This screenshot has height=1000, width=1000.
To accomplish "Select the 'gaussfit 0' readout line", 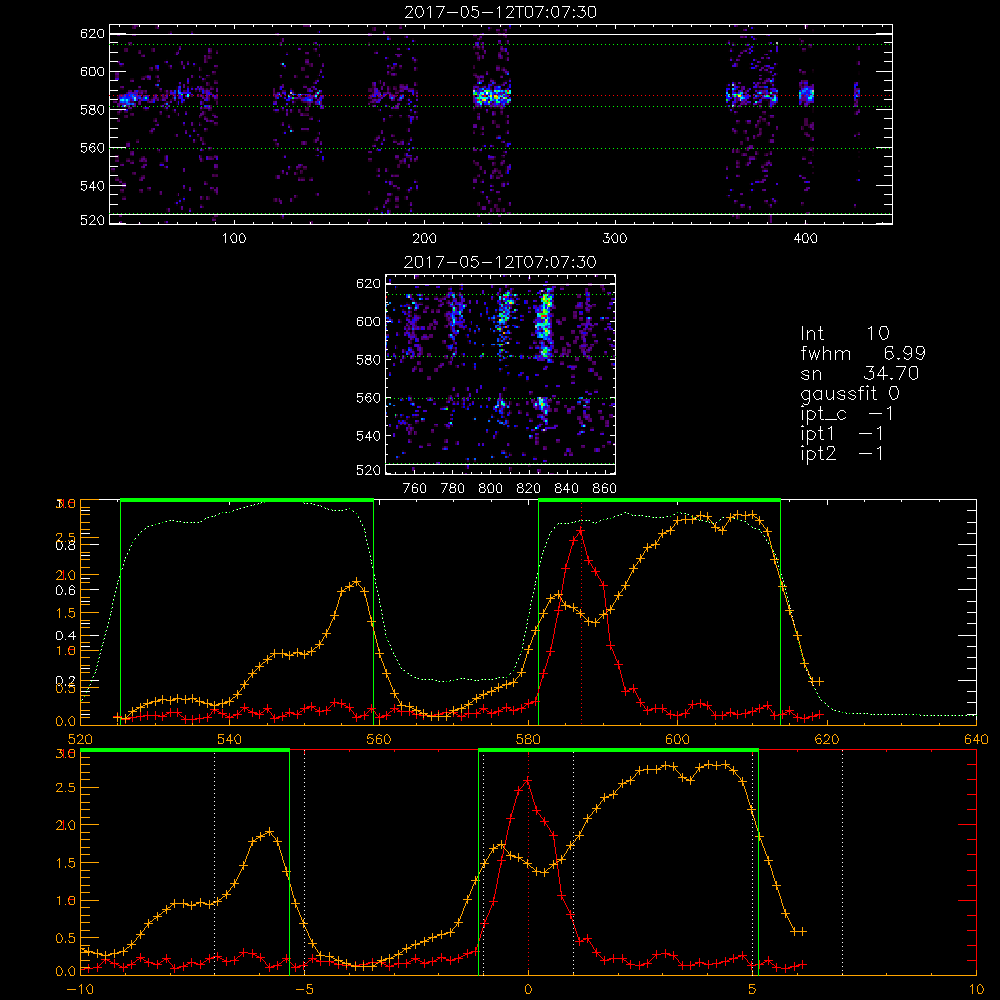I will coord(849,394).
